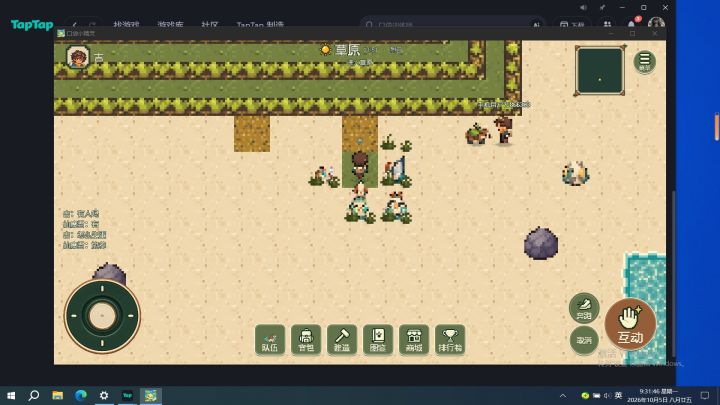Open the 找游戏 tab in TapTap
The image size is (720, 405).
point(126,25)
